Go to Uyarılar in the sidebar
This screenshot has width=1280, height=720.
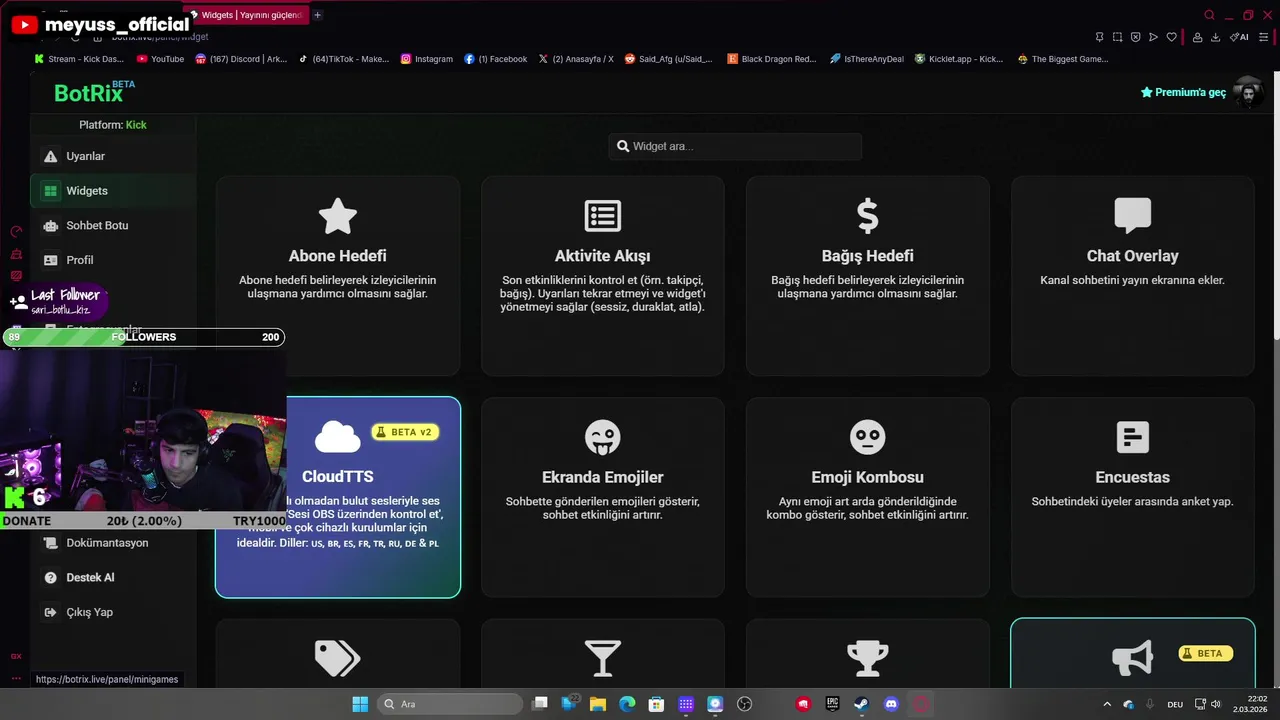pos(113,156)
